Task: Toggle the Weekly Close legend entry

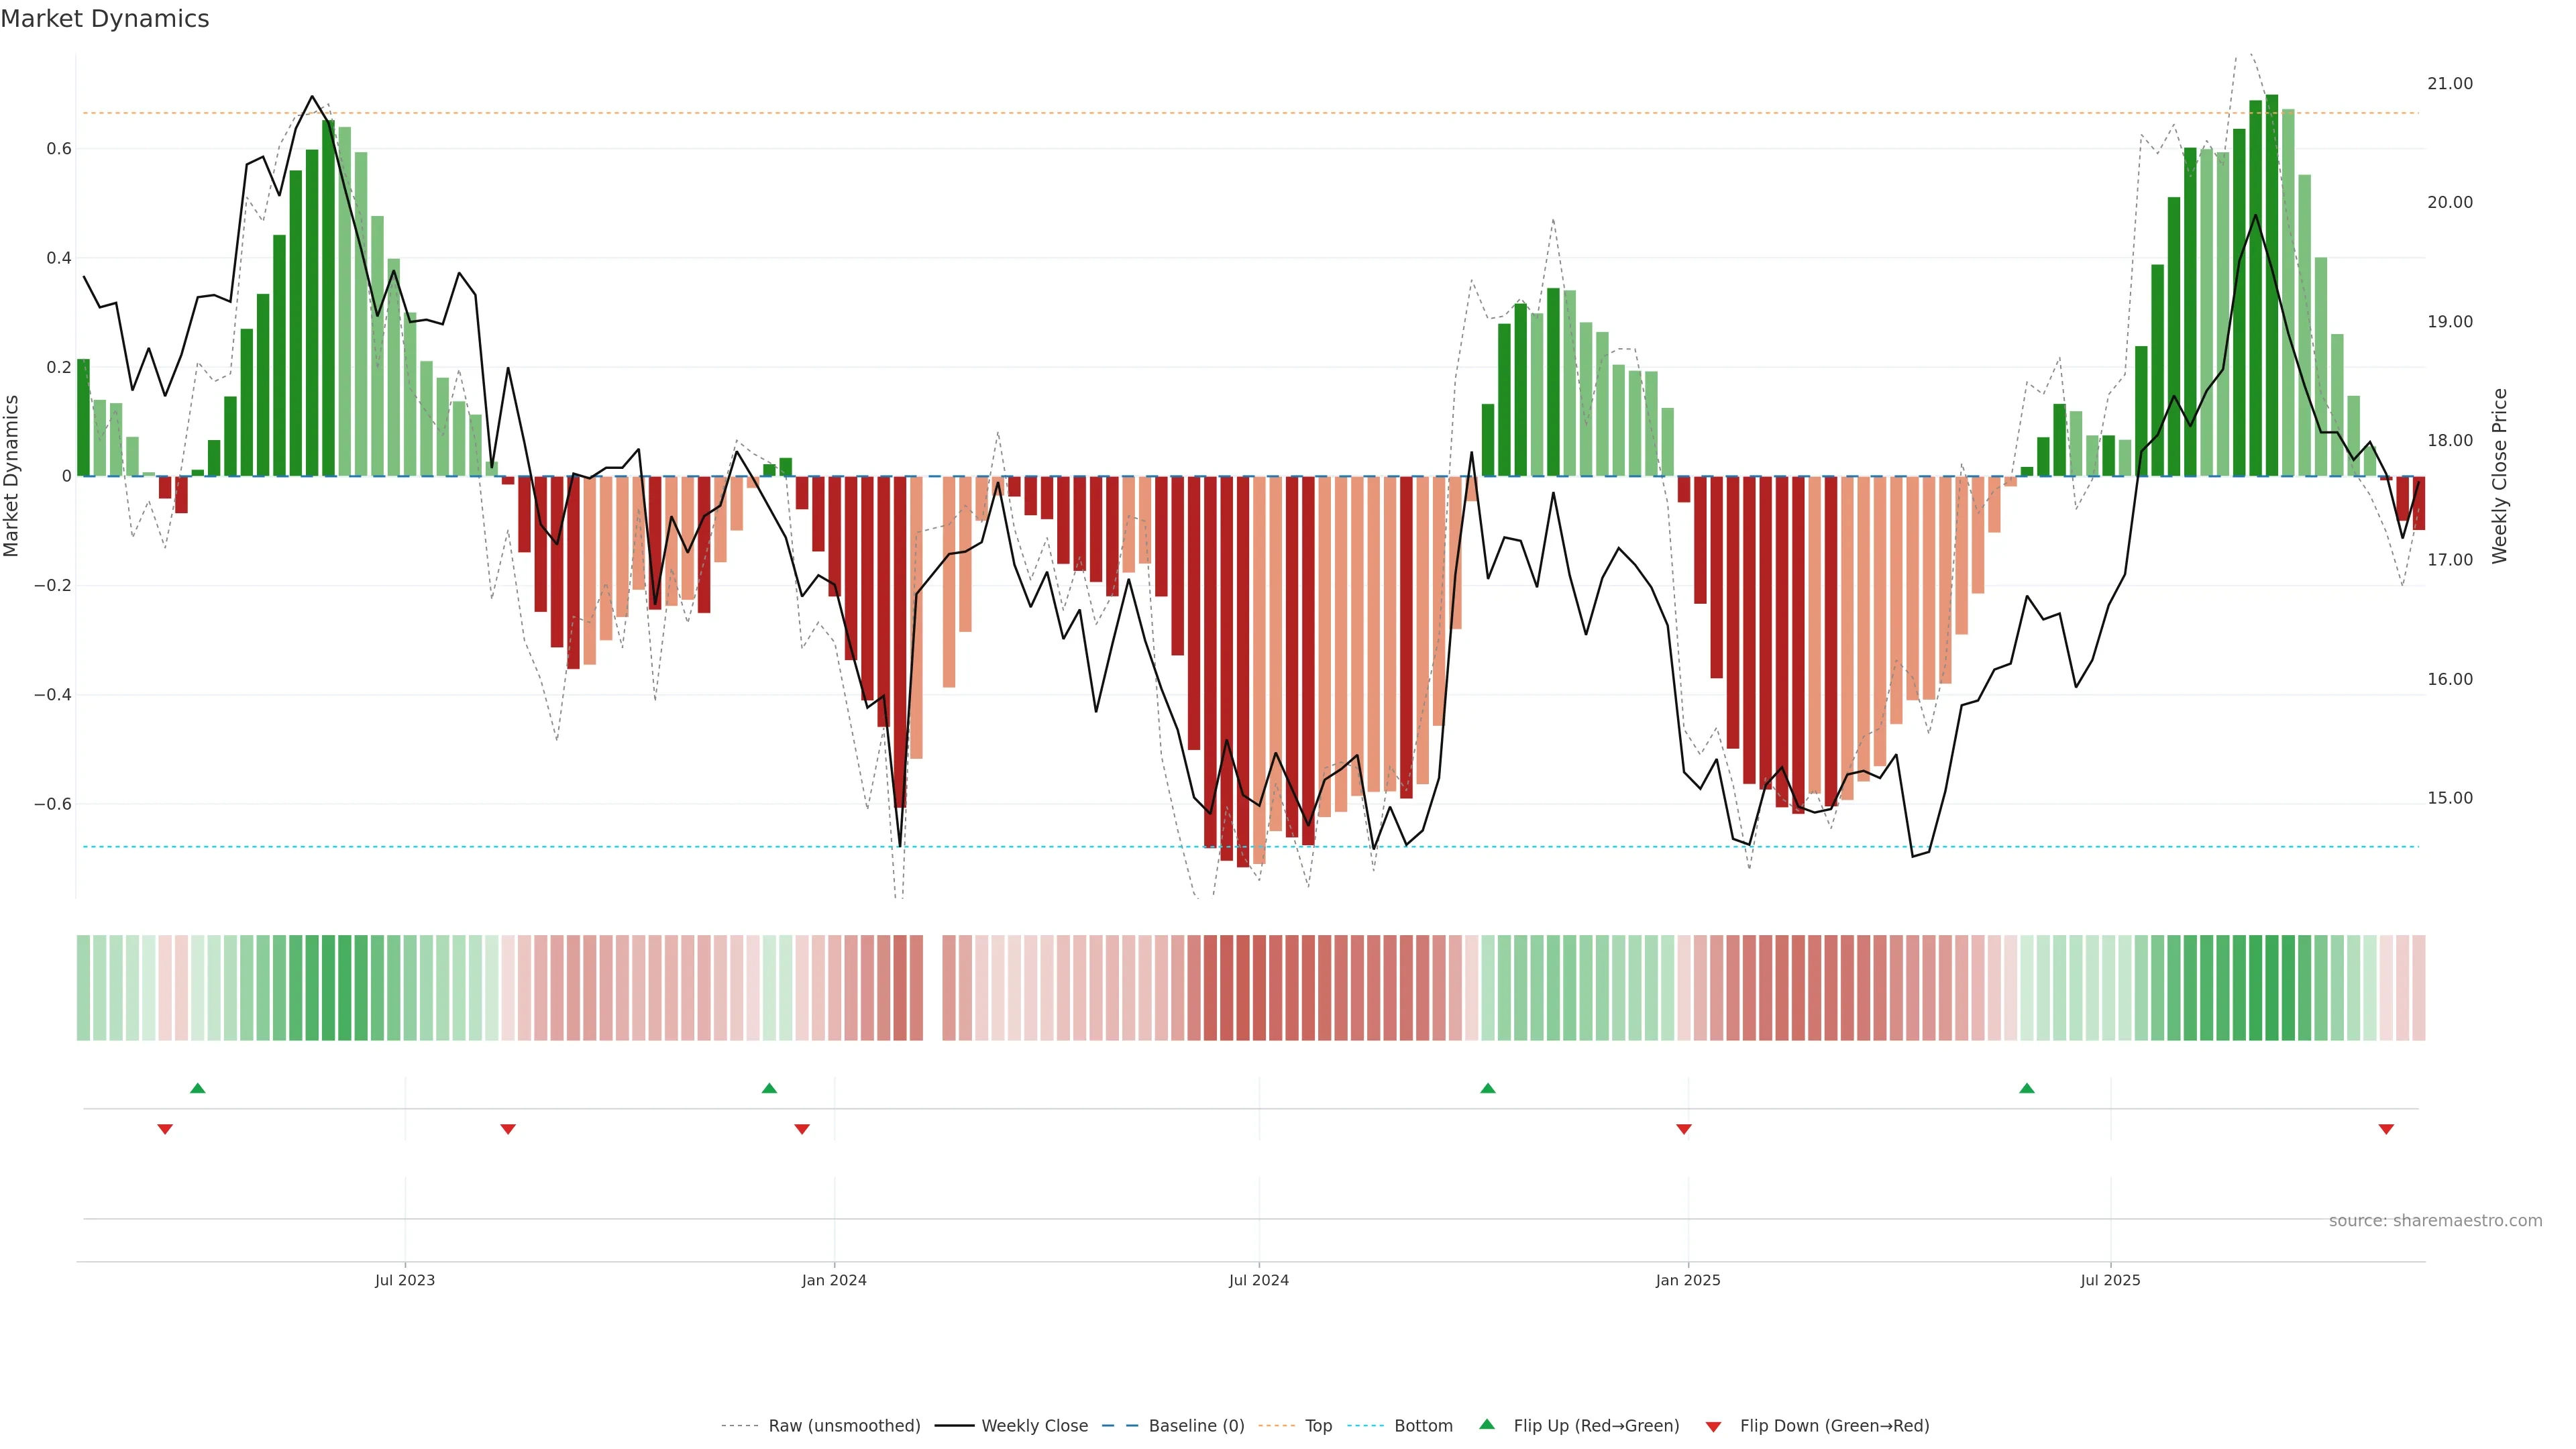Action: coord(1034,1426)
